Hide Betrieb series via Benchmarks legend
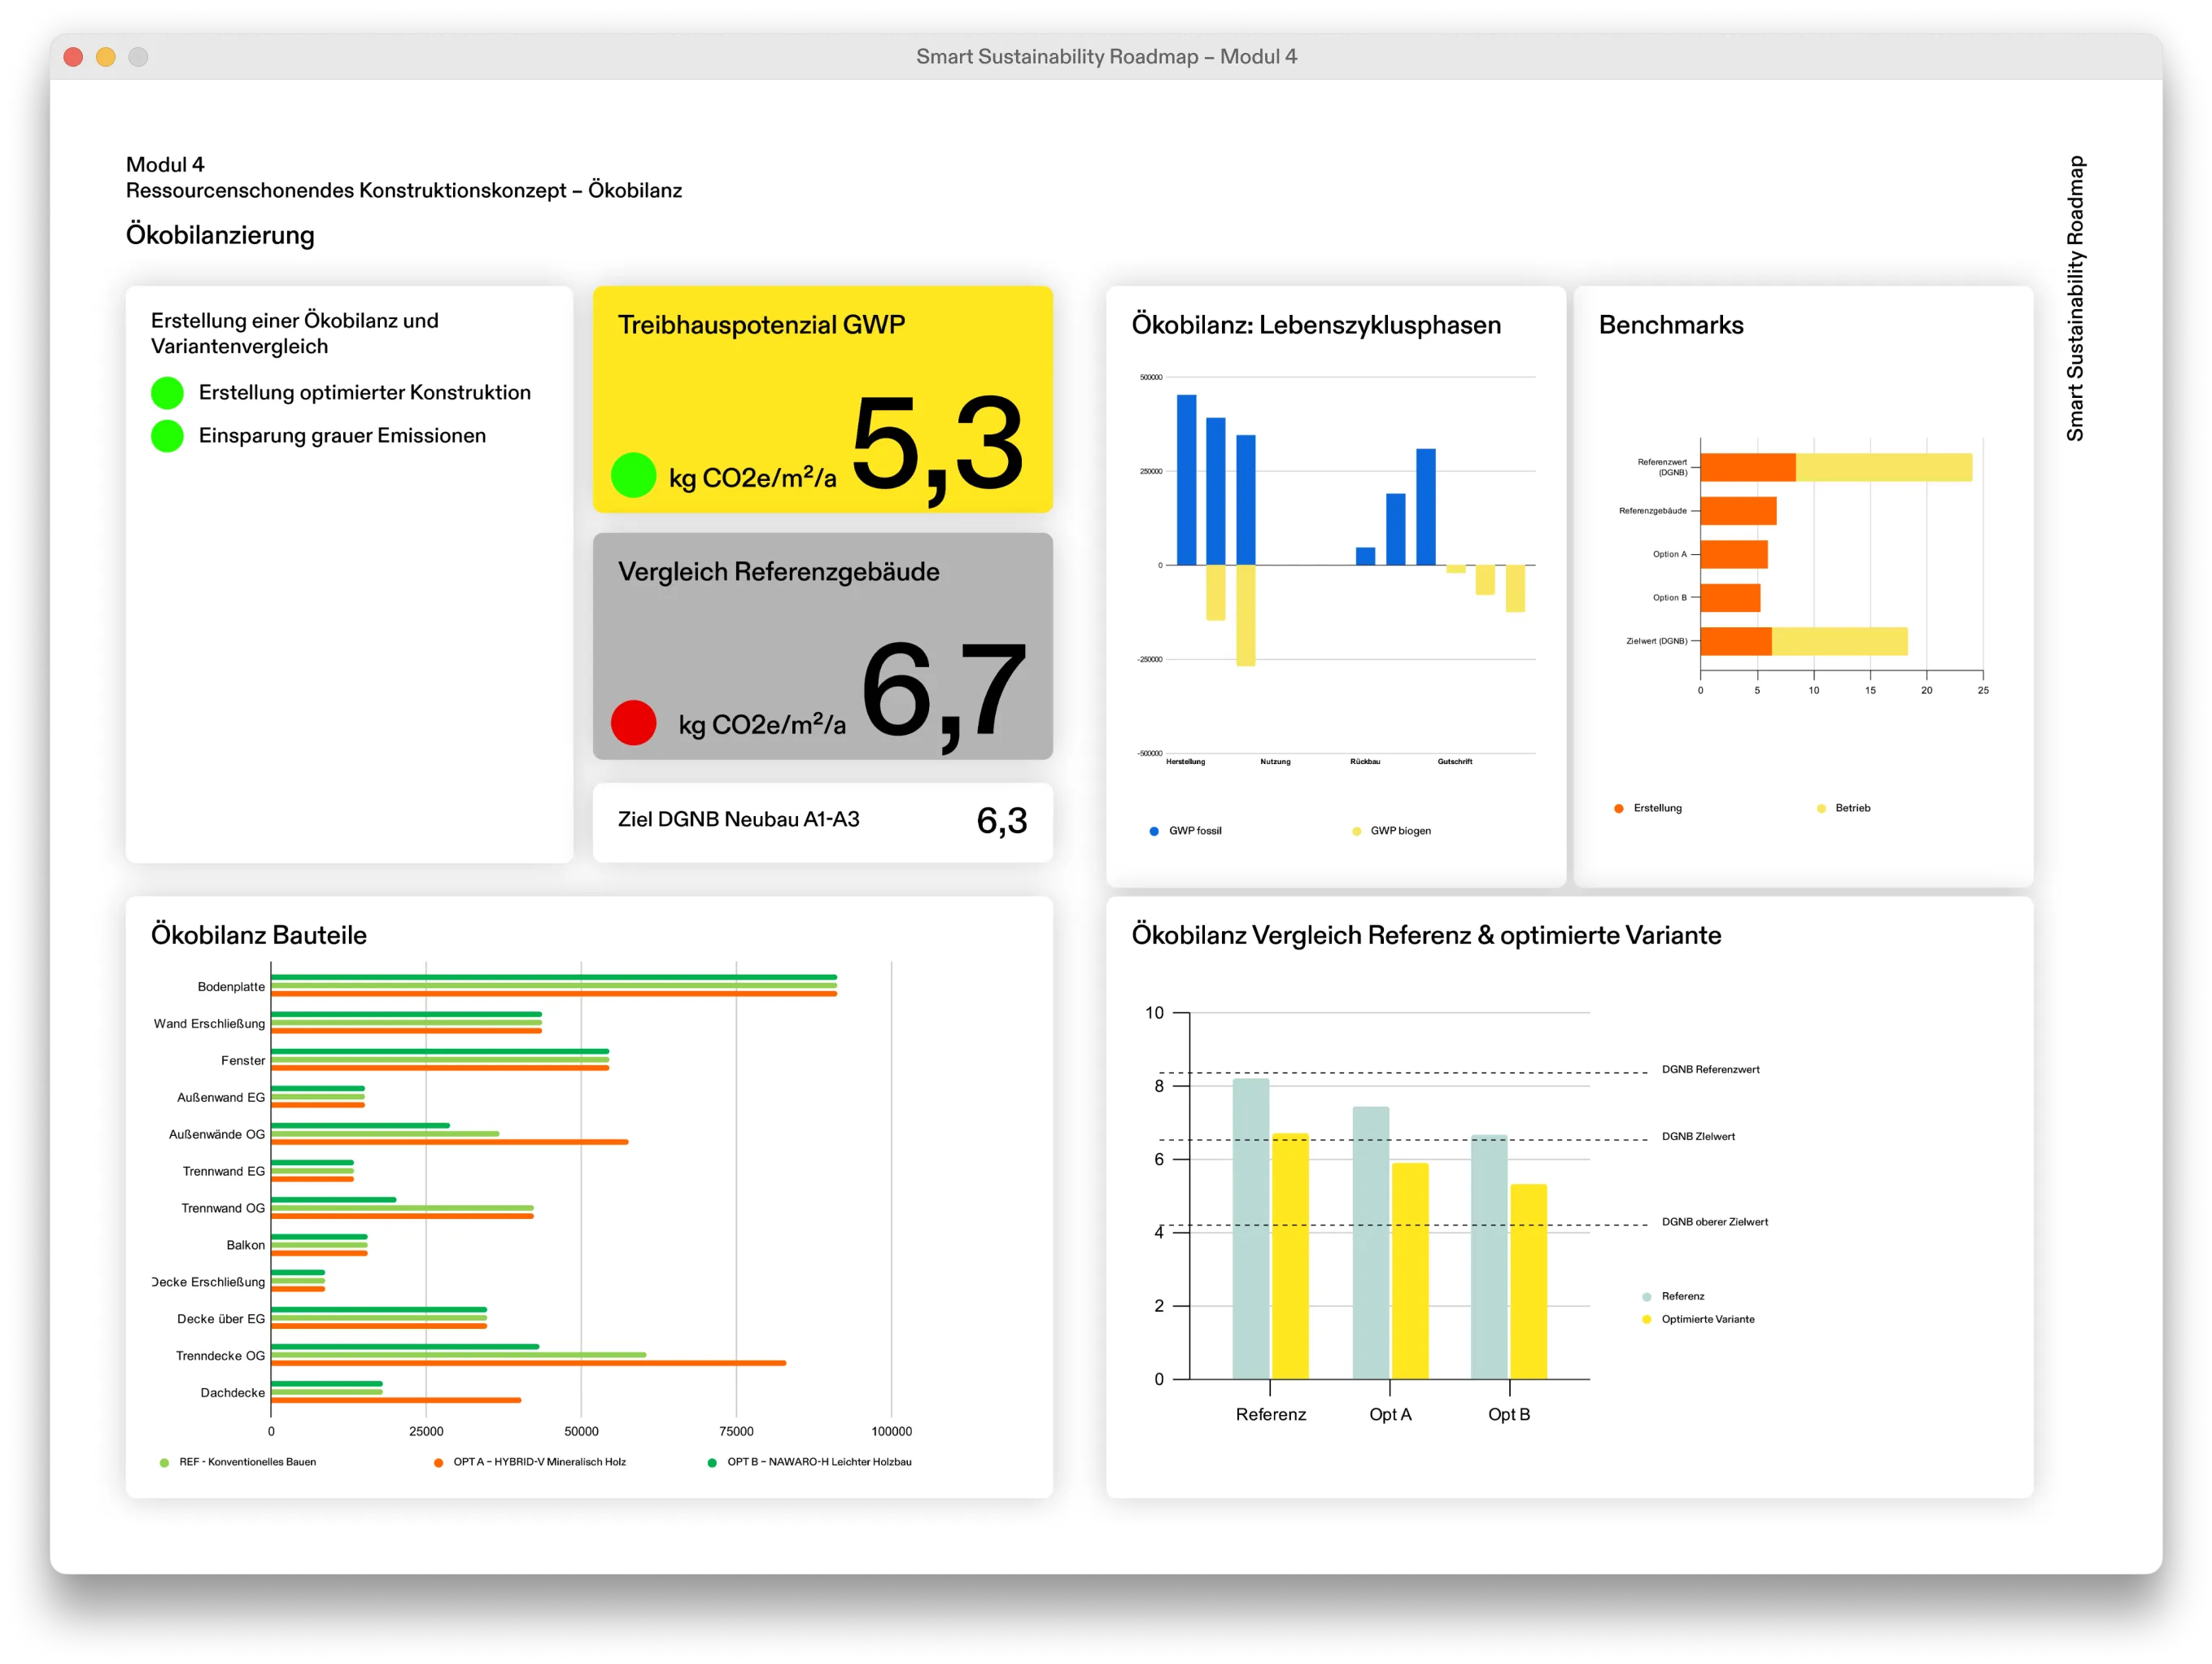This screenshot has width=2212, height=1664. click(1844, 808)
